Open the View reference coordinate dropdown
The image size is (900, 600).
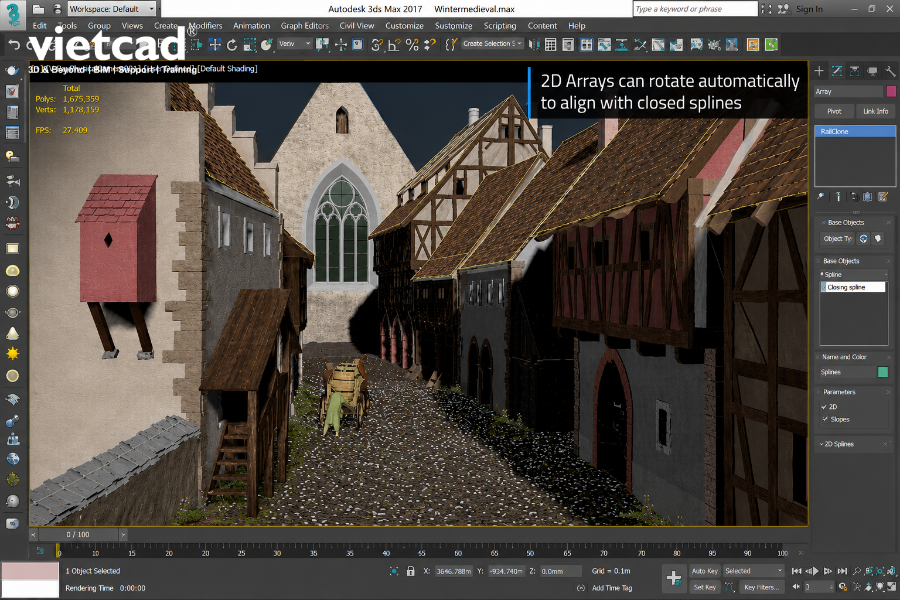pyautogui.click(x=294, y=44)
